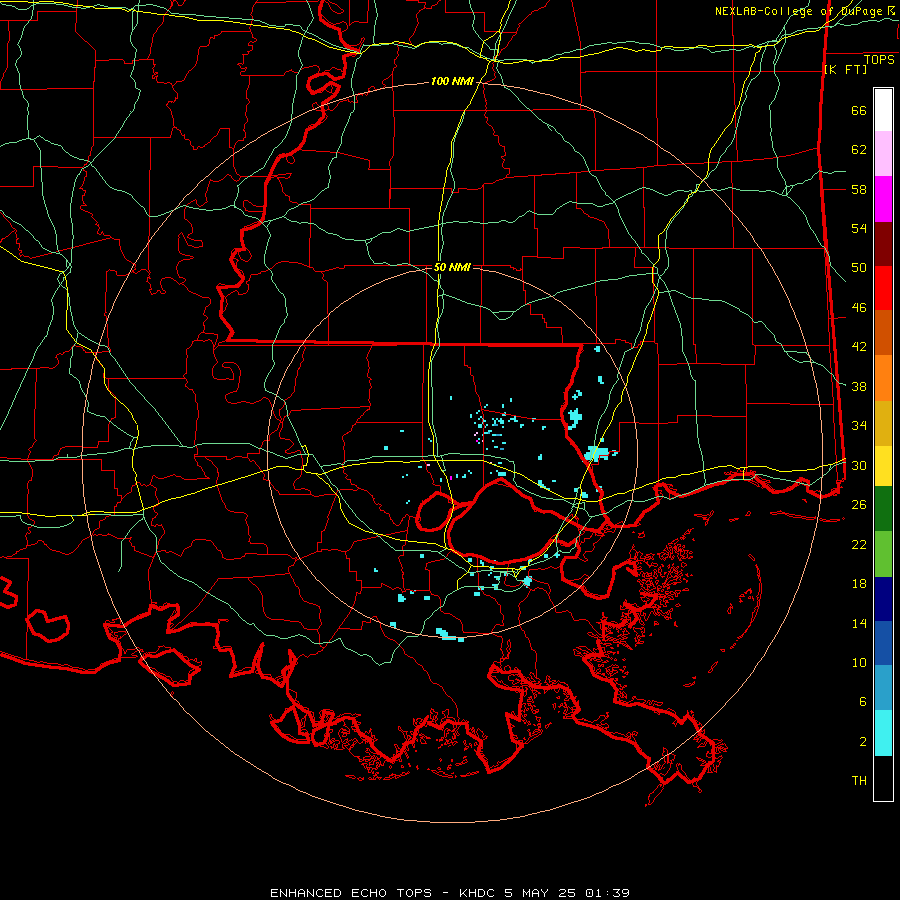Click the light green 22 kft legend swatch

click(883, 554)
